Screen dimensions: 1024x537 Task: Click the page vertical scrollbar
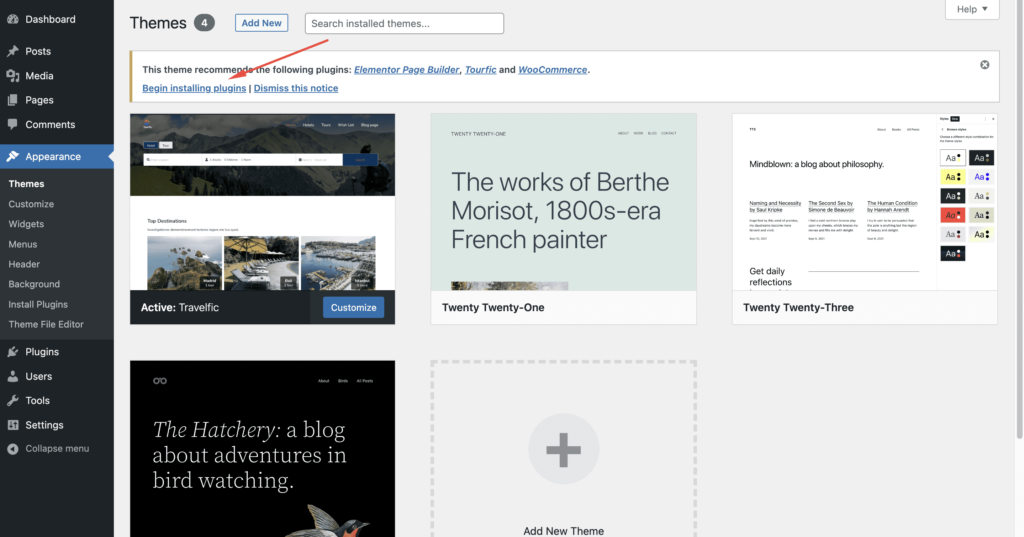(1020, 219)
